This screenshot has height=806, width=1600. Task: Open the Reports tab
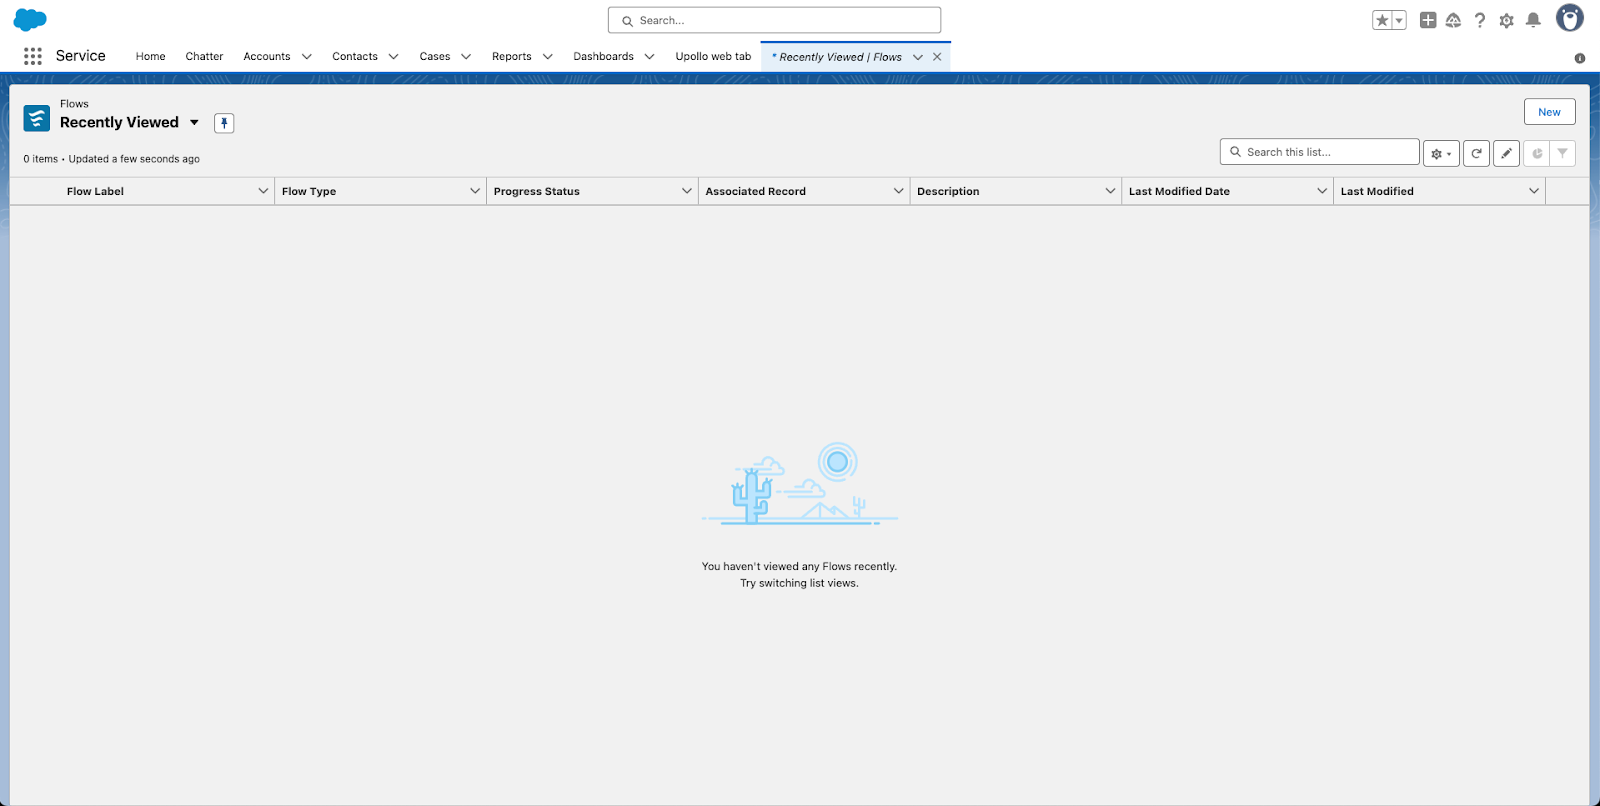point(512,57)
